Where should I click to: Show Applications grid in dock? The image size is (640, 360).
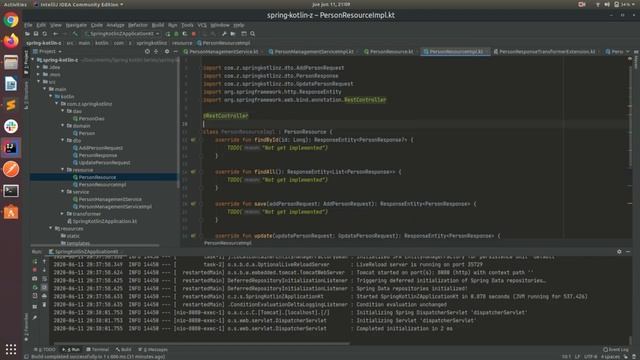(x=11, y=349)
